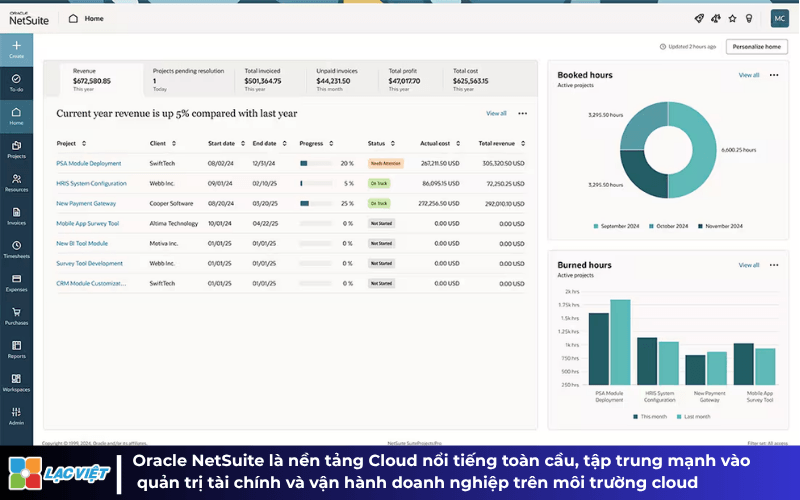This screenshot has height=500, width=800.
Task: Click the November 2024 legend swatch
Action: pyautogui.click(x=701, y=226)
